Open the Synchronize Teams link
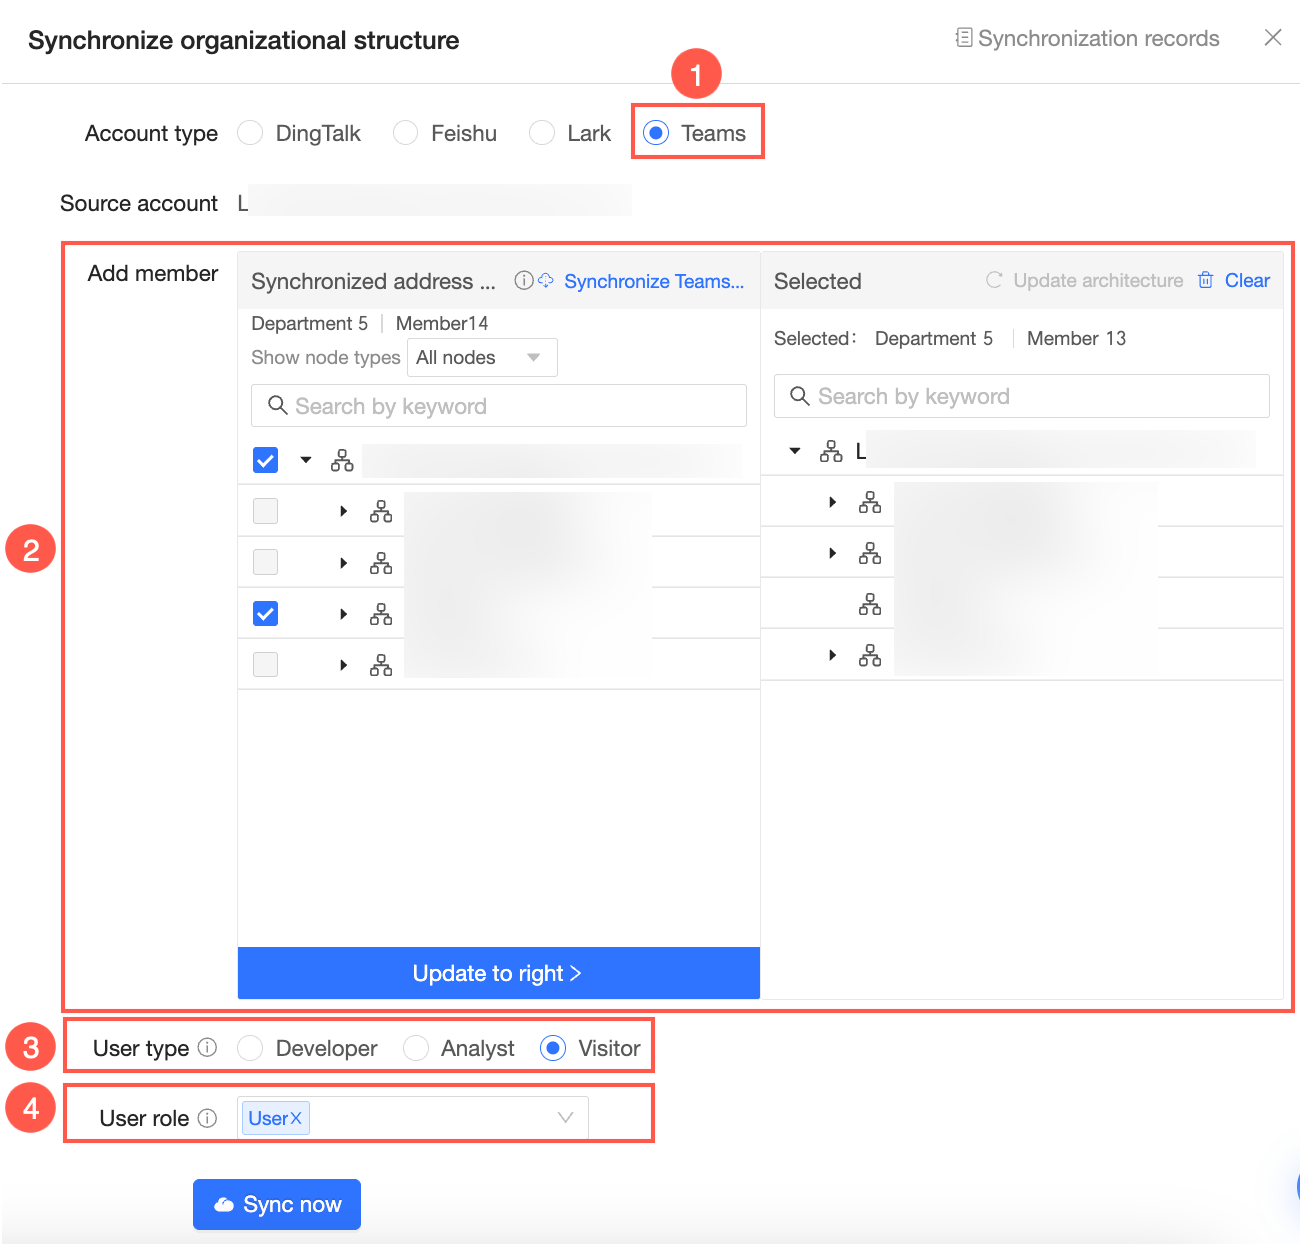 point(654,281)
